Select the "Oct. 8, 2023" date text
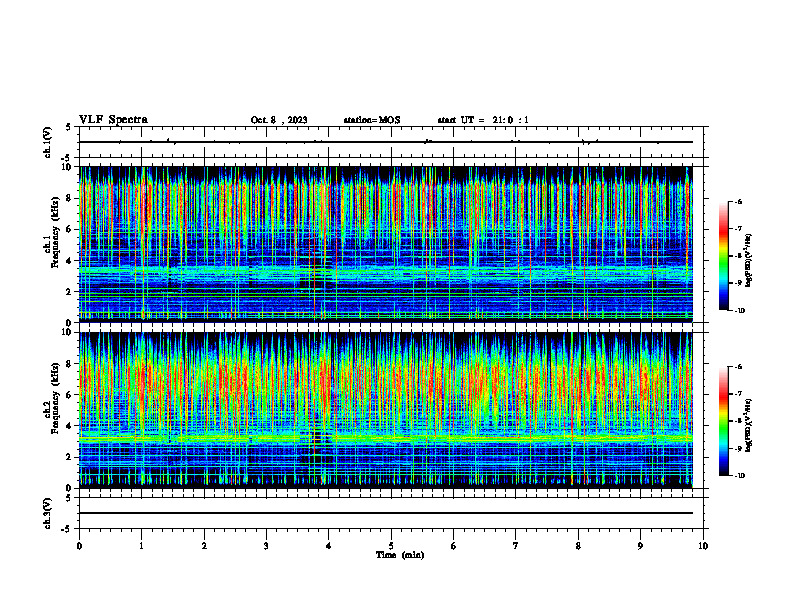The width and height of the screenshot is (792, 612). pyautogui.click(x=279, y=120)
